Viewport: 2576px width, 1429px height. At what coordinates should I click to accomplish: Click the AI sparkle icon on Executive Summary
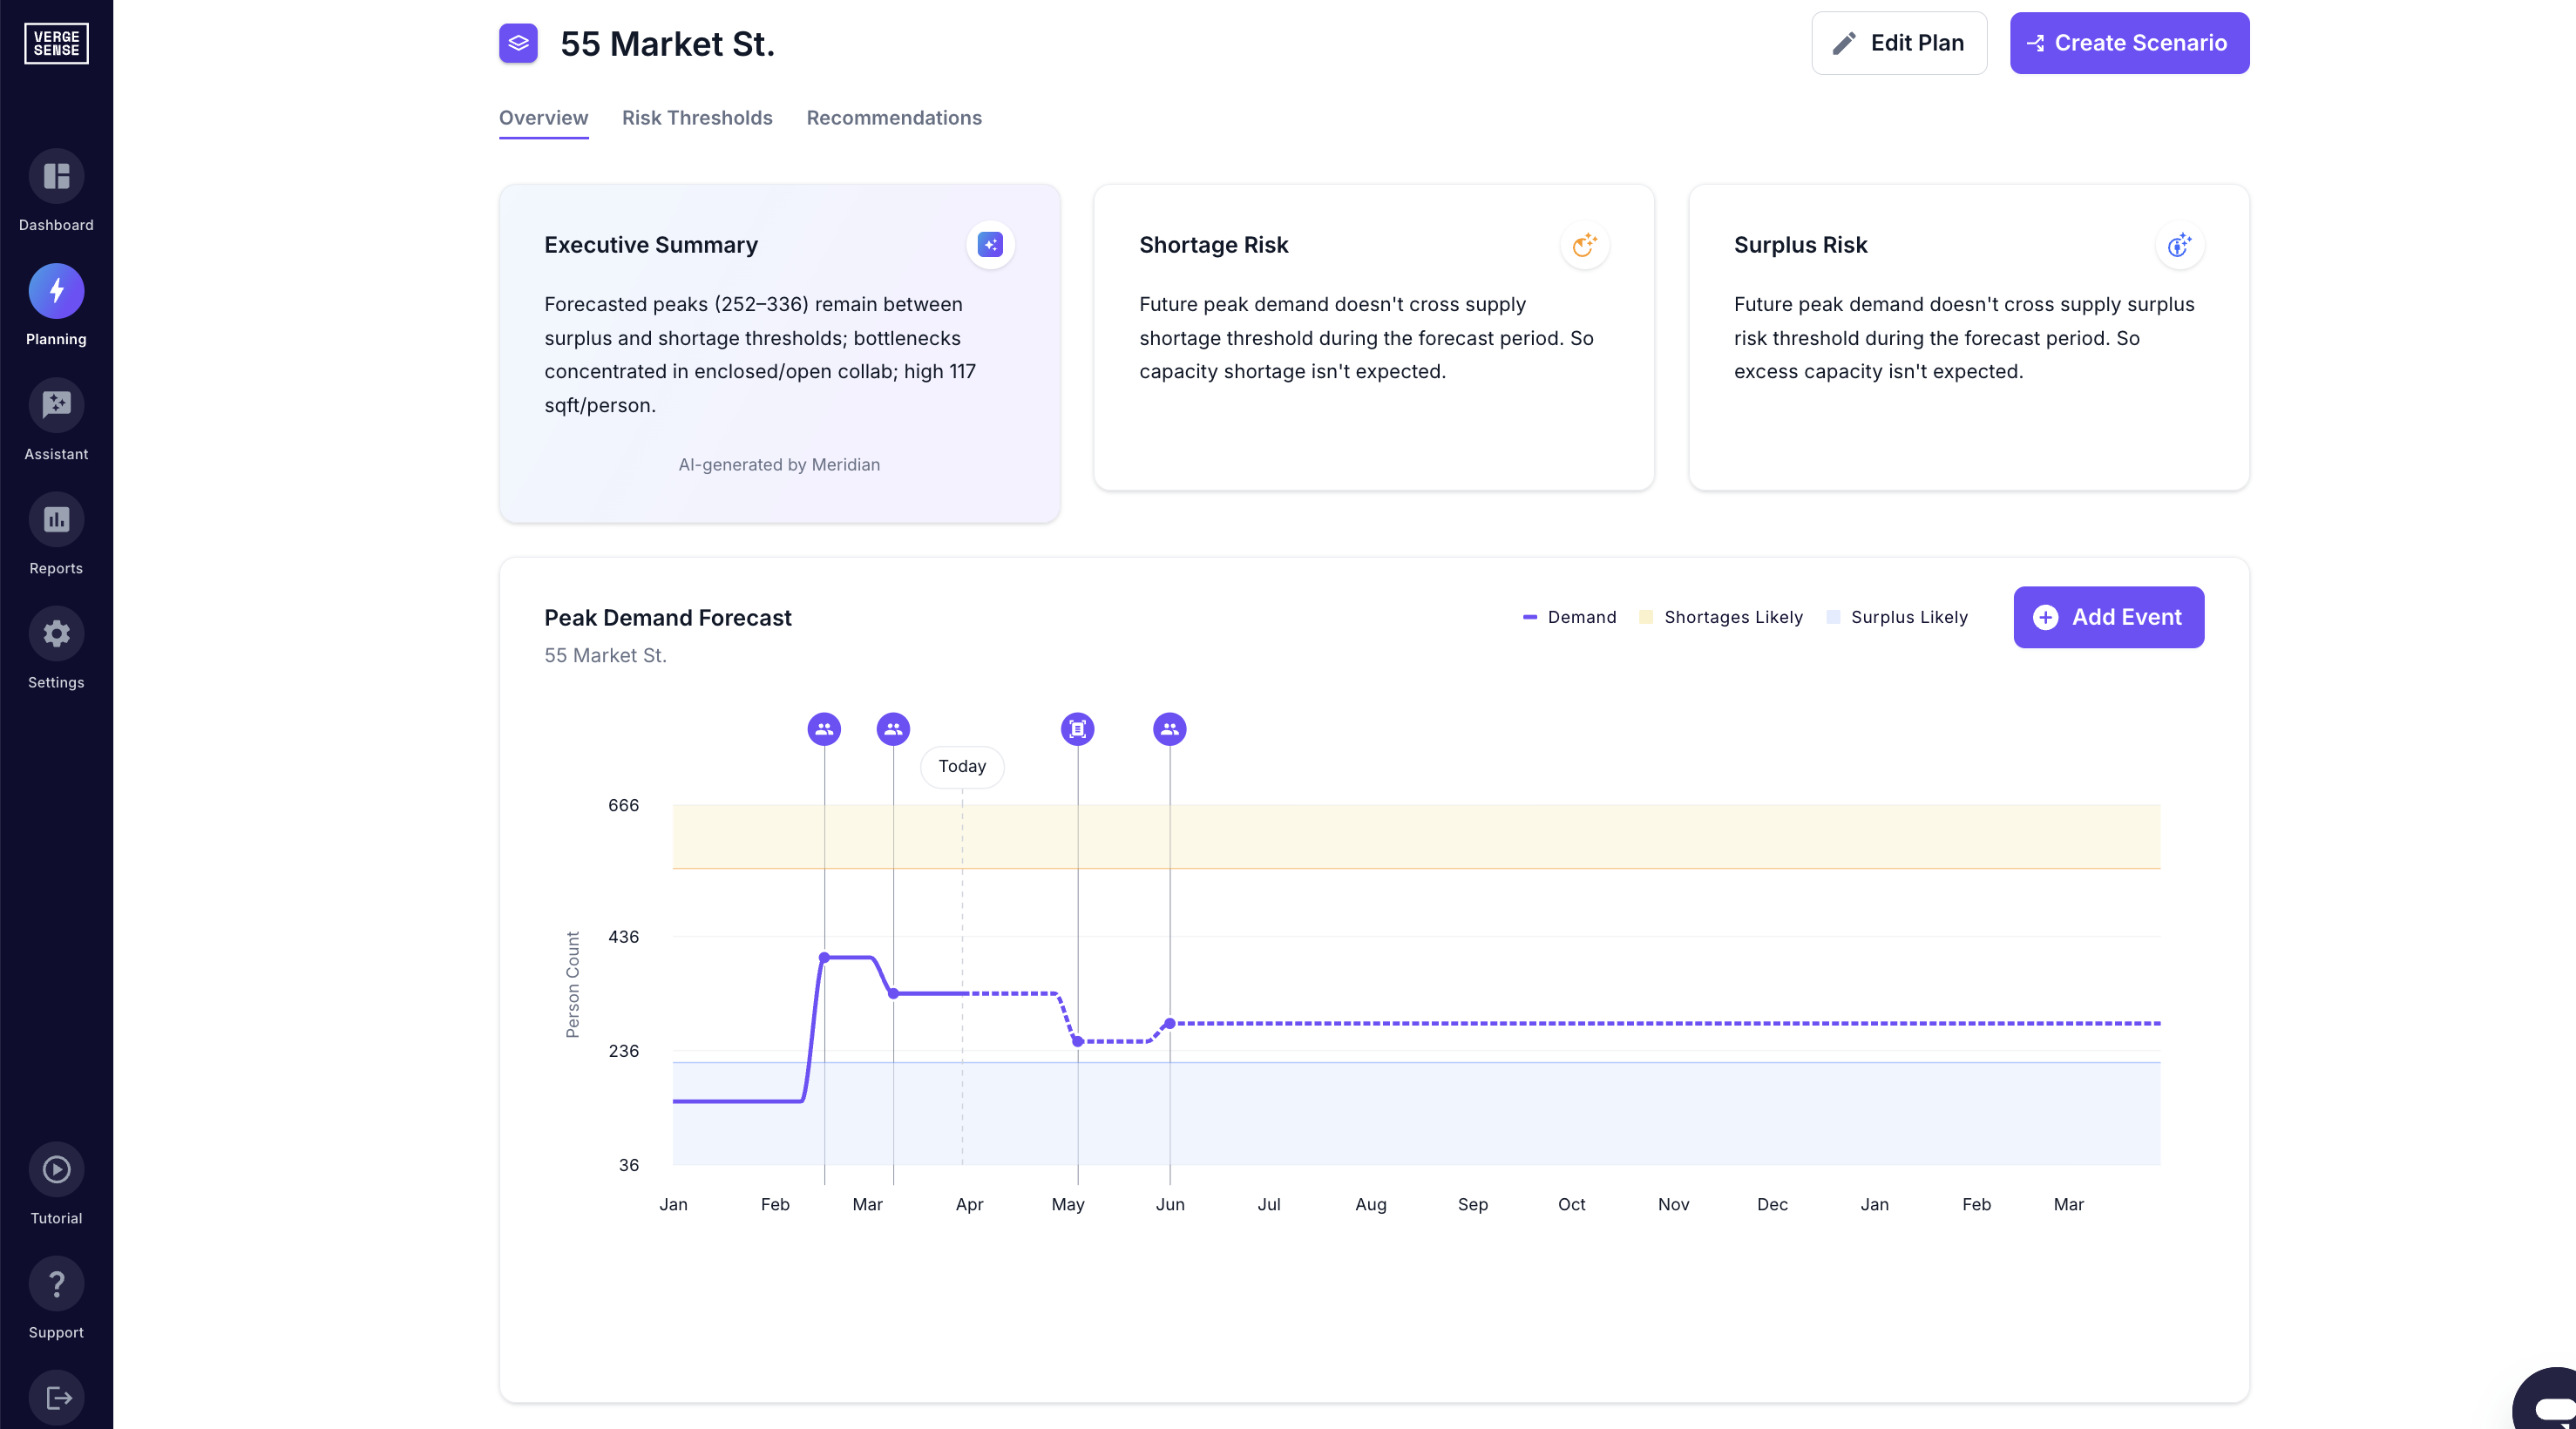pyautogui.click(x=989, y=245)
